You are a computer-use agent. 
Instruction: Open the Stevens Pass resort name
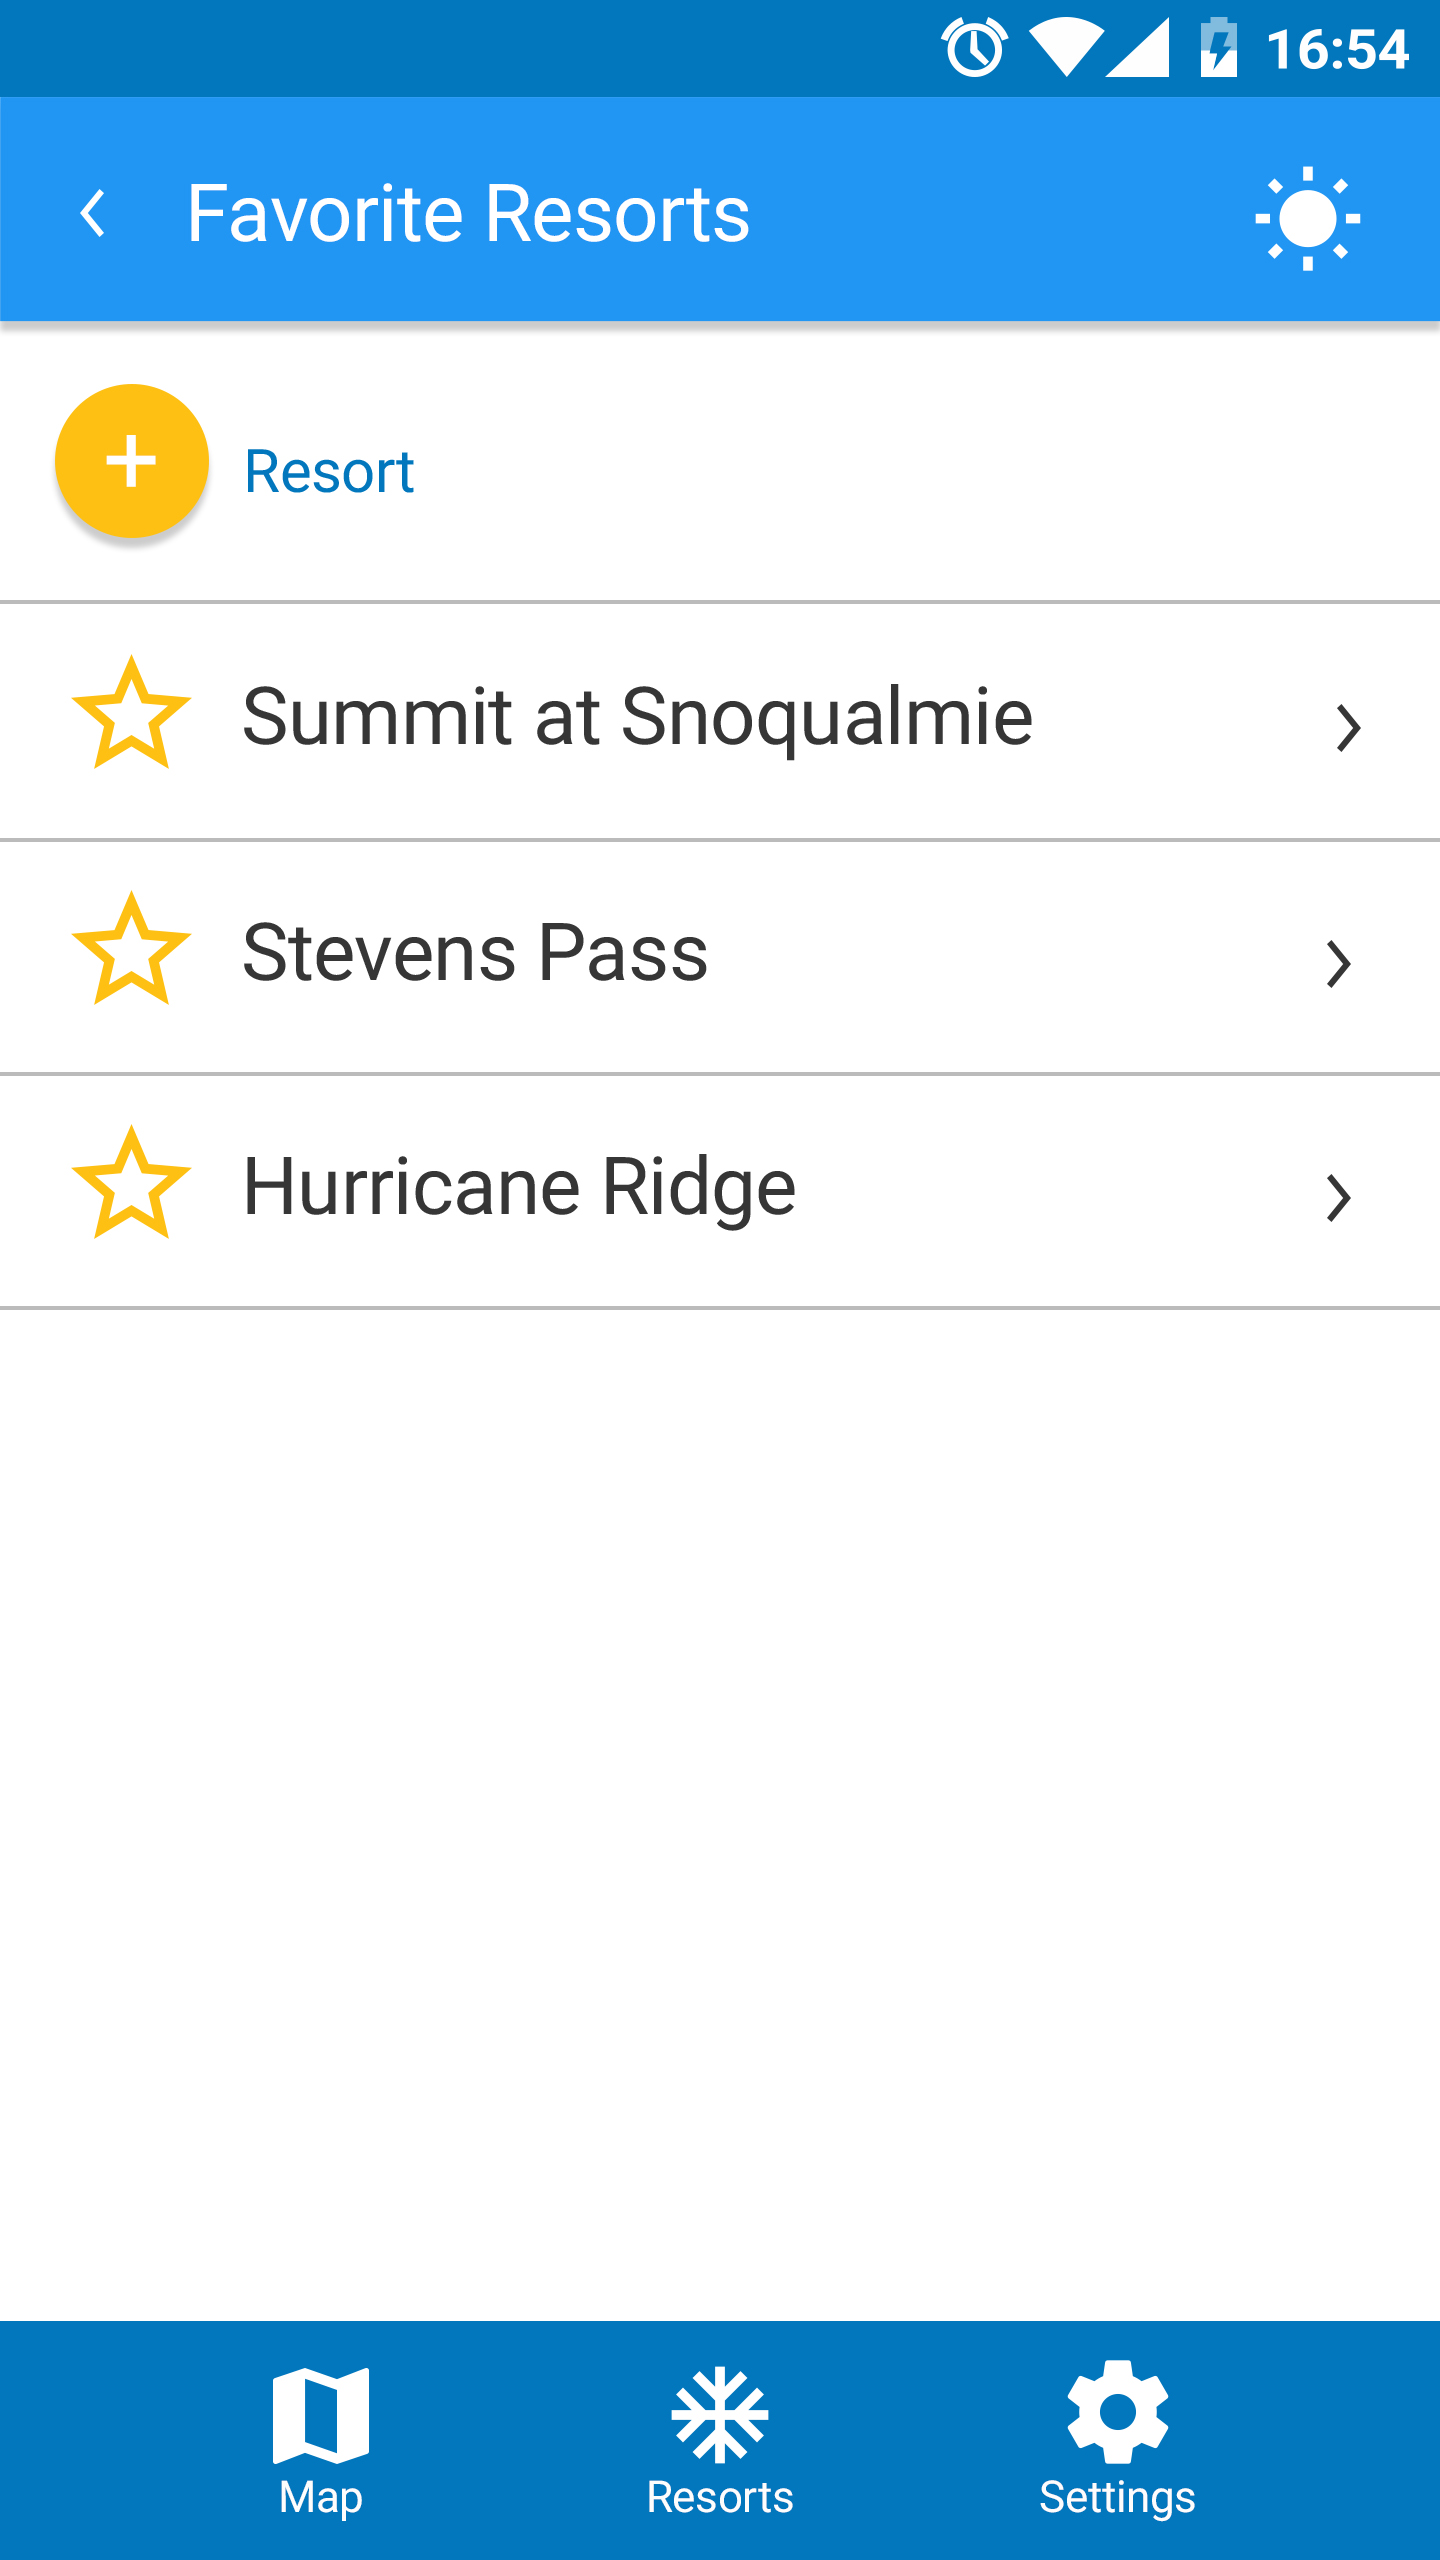(475, 952)
